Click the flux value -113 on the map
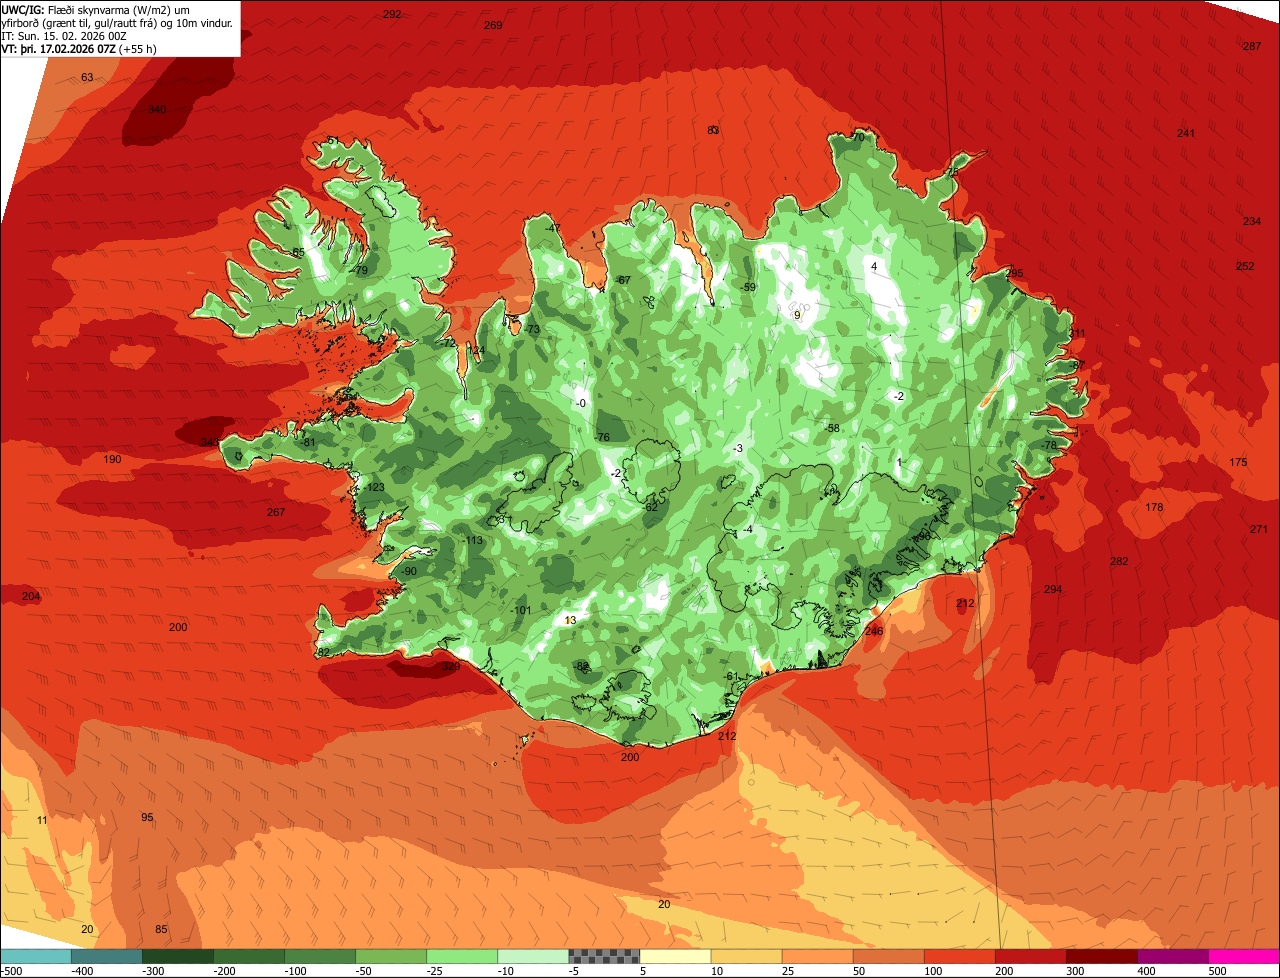This screenshot has width=1280, height=978. click(x=472, y=540)
